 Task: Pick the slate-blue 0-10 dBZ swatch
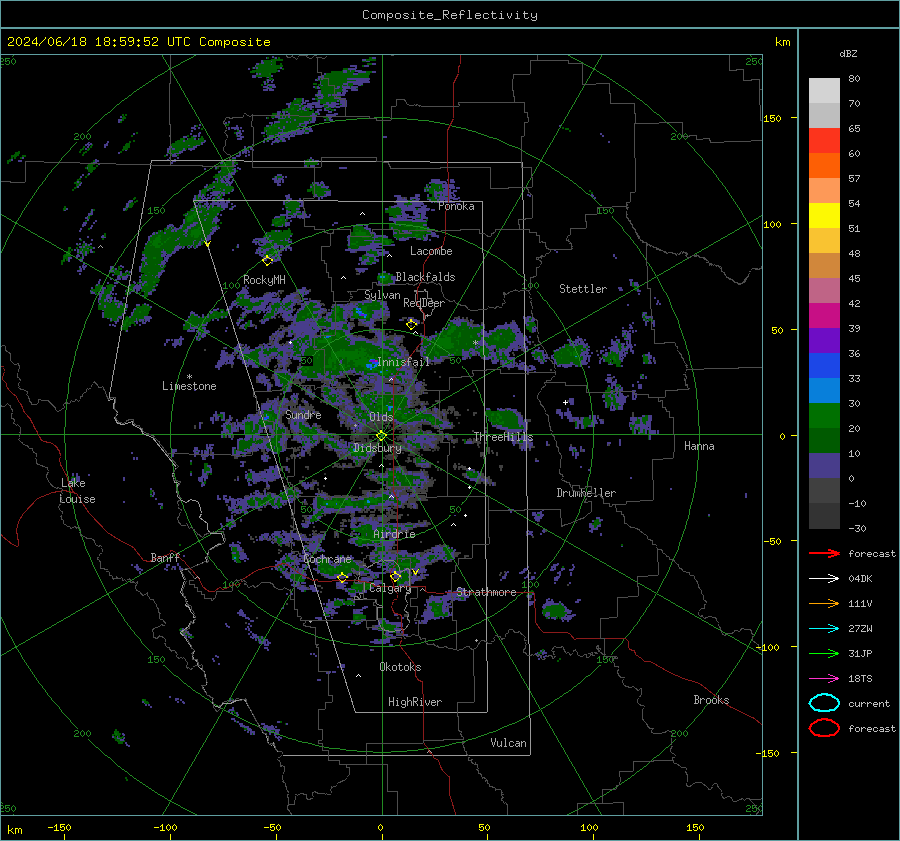click(824, 465)
